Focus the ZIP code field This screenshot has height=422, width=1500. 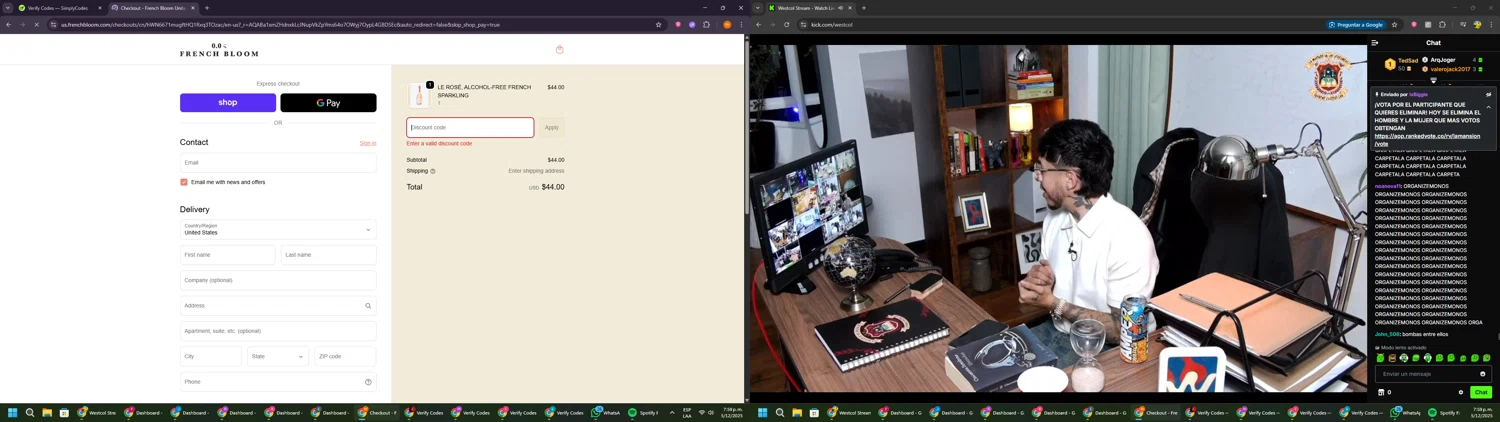[x=345, y=356]
